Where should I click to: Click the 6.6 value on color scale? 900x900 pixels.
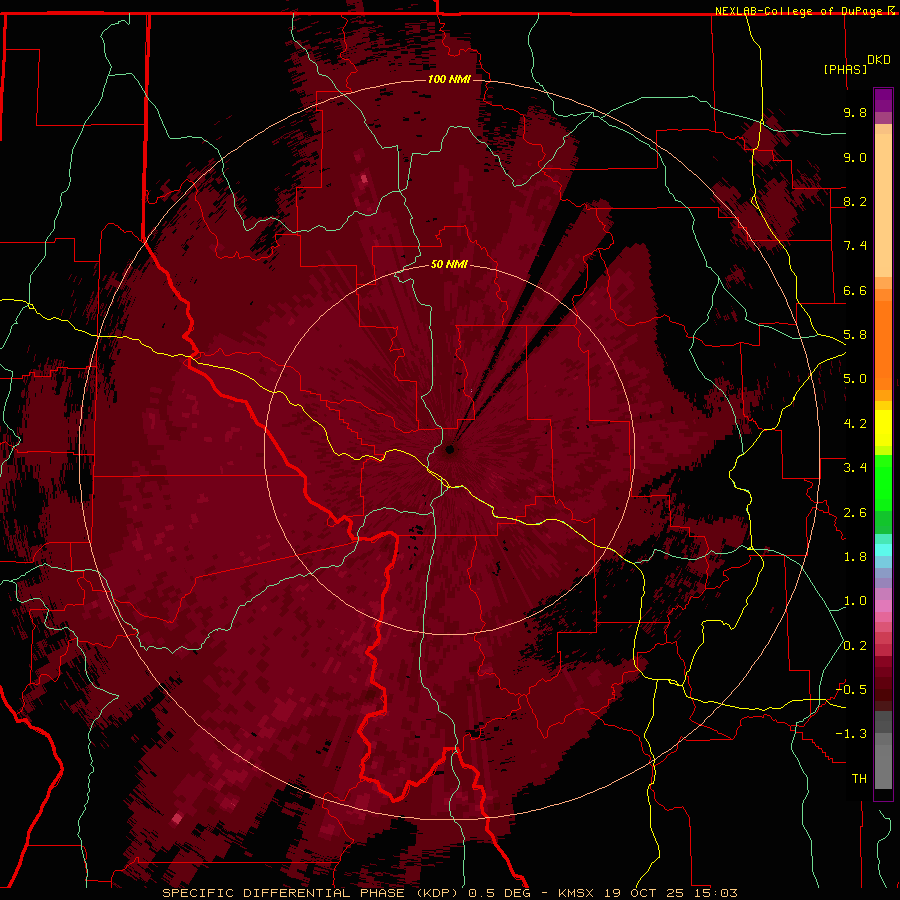coord(855,290)
